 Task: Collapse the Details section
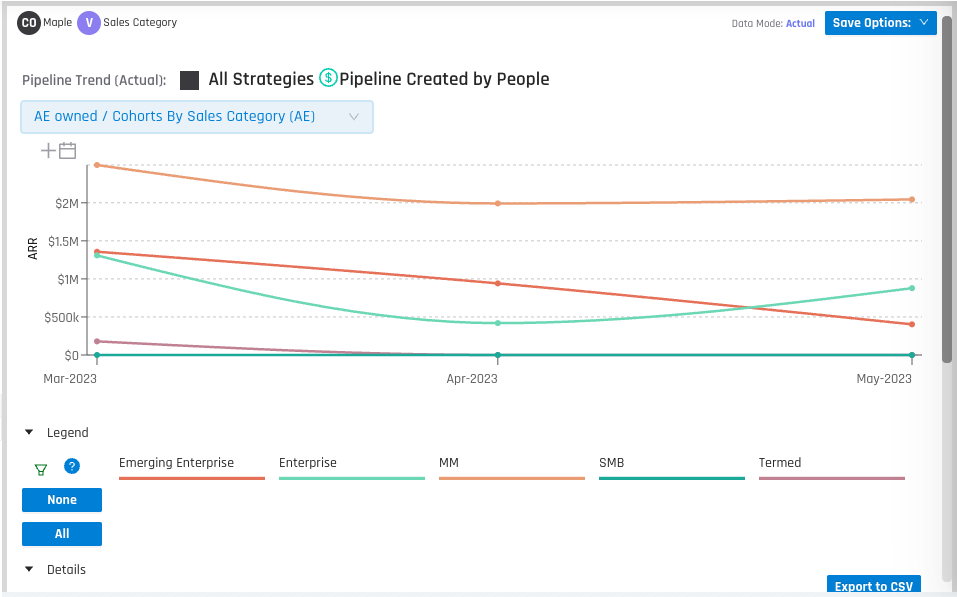coord(29,569)
